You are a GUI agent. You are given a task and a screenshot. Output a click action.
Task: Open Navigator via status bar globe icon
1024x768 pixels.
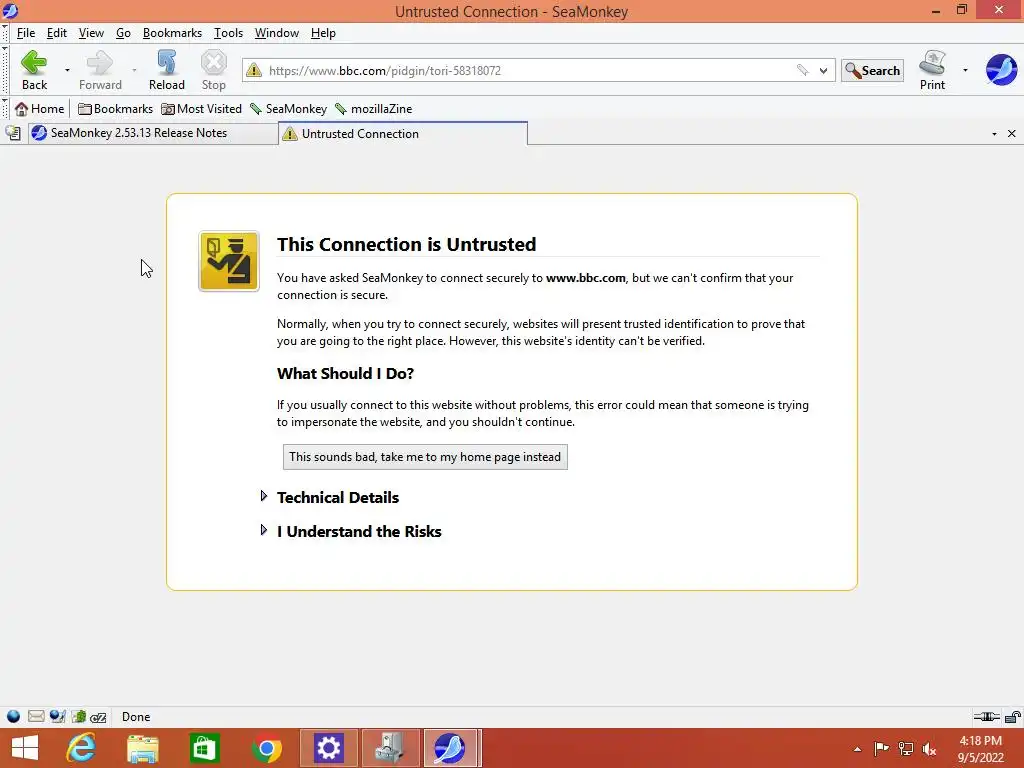click(x=13, y=716)
